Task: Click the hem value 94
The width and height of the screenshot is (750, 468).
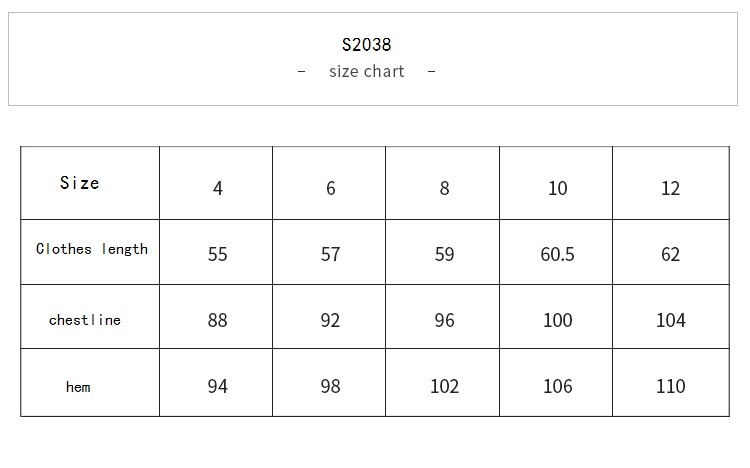Action: tap(218, 386)
